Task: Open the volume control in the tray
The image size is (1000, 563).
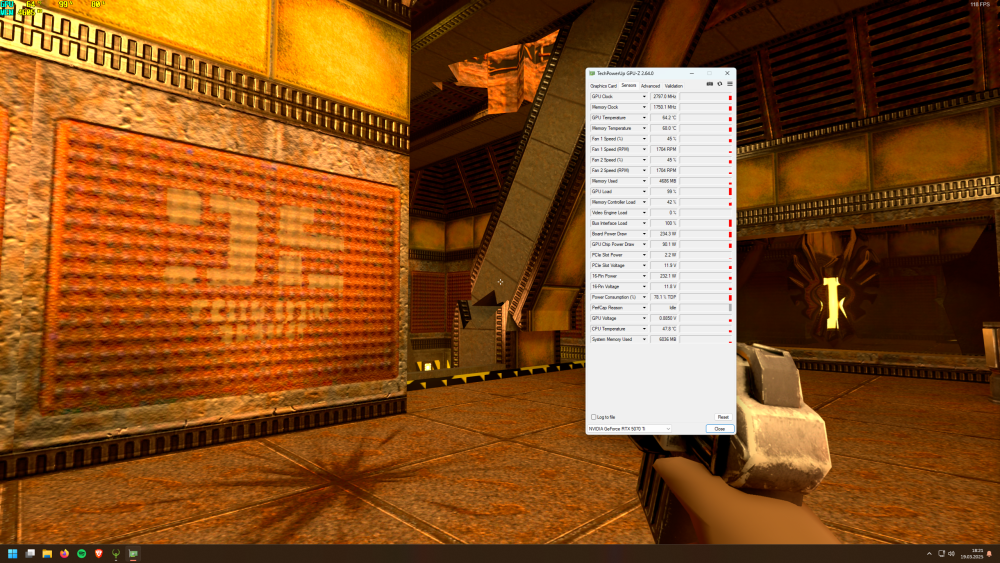Action: [x=952, y=553]
